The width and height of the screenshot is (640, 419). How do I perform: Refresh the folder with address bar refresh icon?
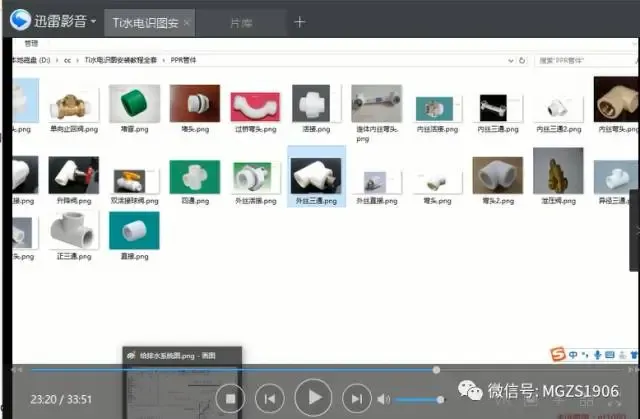pos(522,60)
